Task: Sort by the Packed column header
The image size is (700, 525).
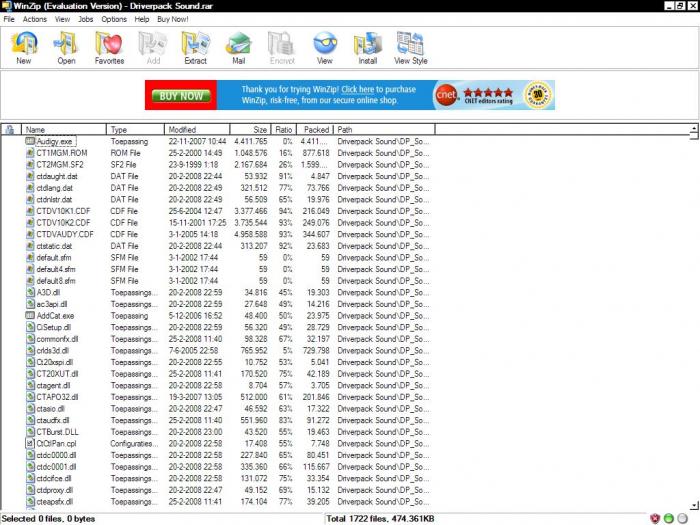Action: 315,129
